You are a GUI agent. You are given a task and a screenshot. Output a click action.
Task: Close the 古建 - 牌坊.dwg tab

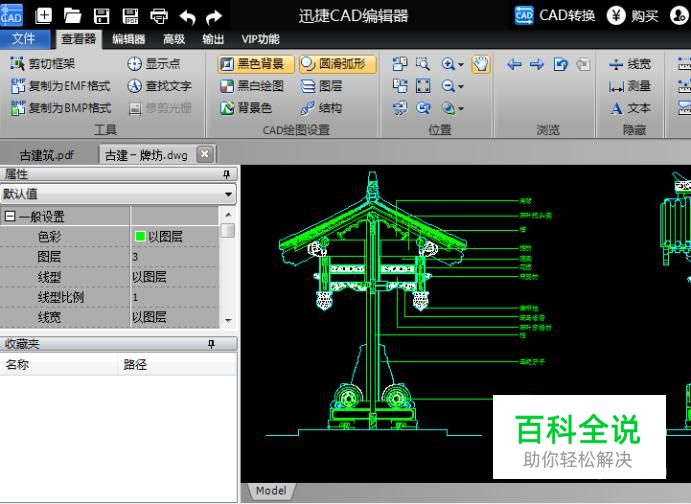tap(204, 154)
